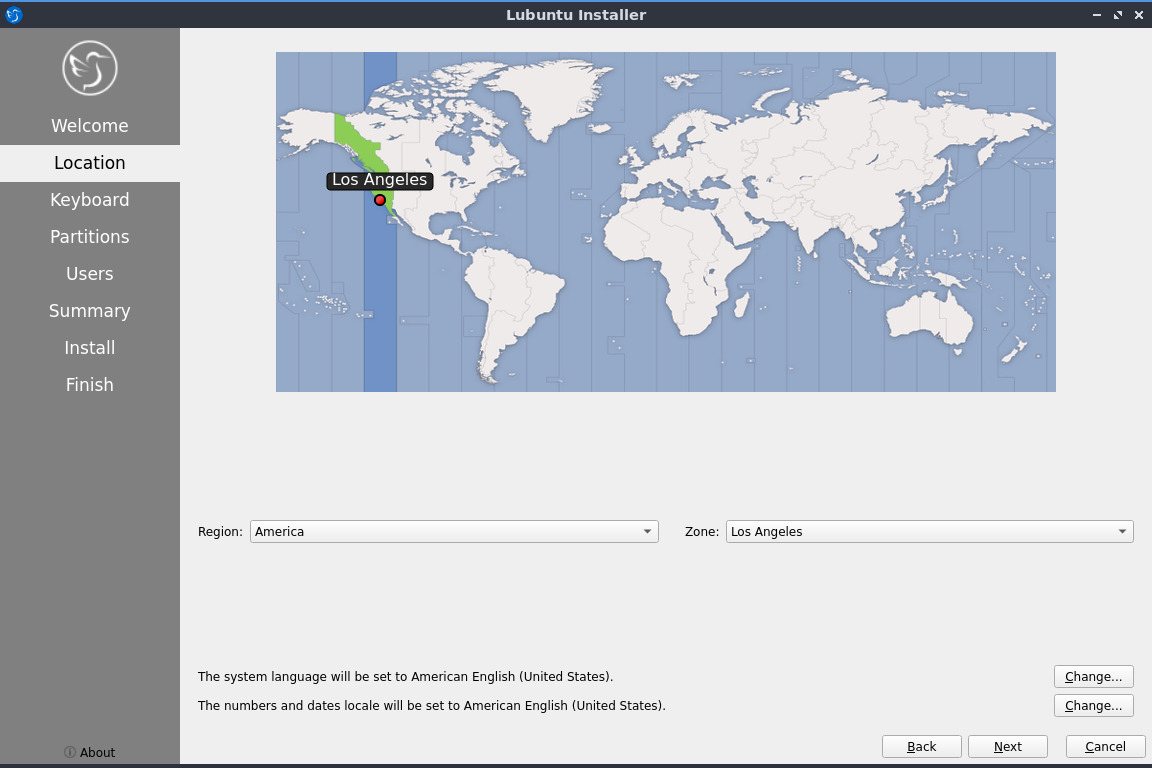
Task: Open the Users step in sidebar
Action: (90, 274)
